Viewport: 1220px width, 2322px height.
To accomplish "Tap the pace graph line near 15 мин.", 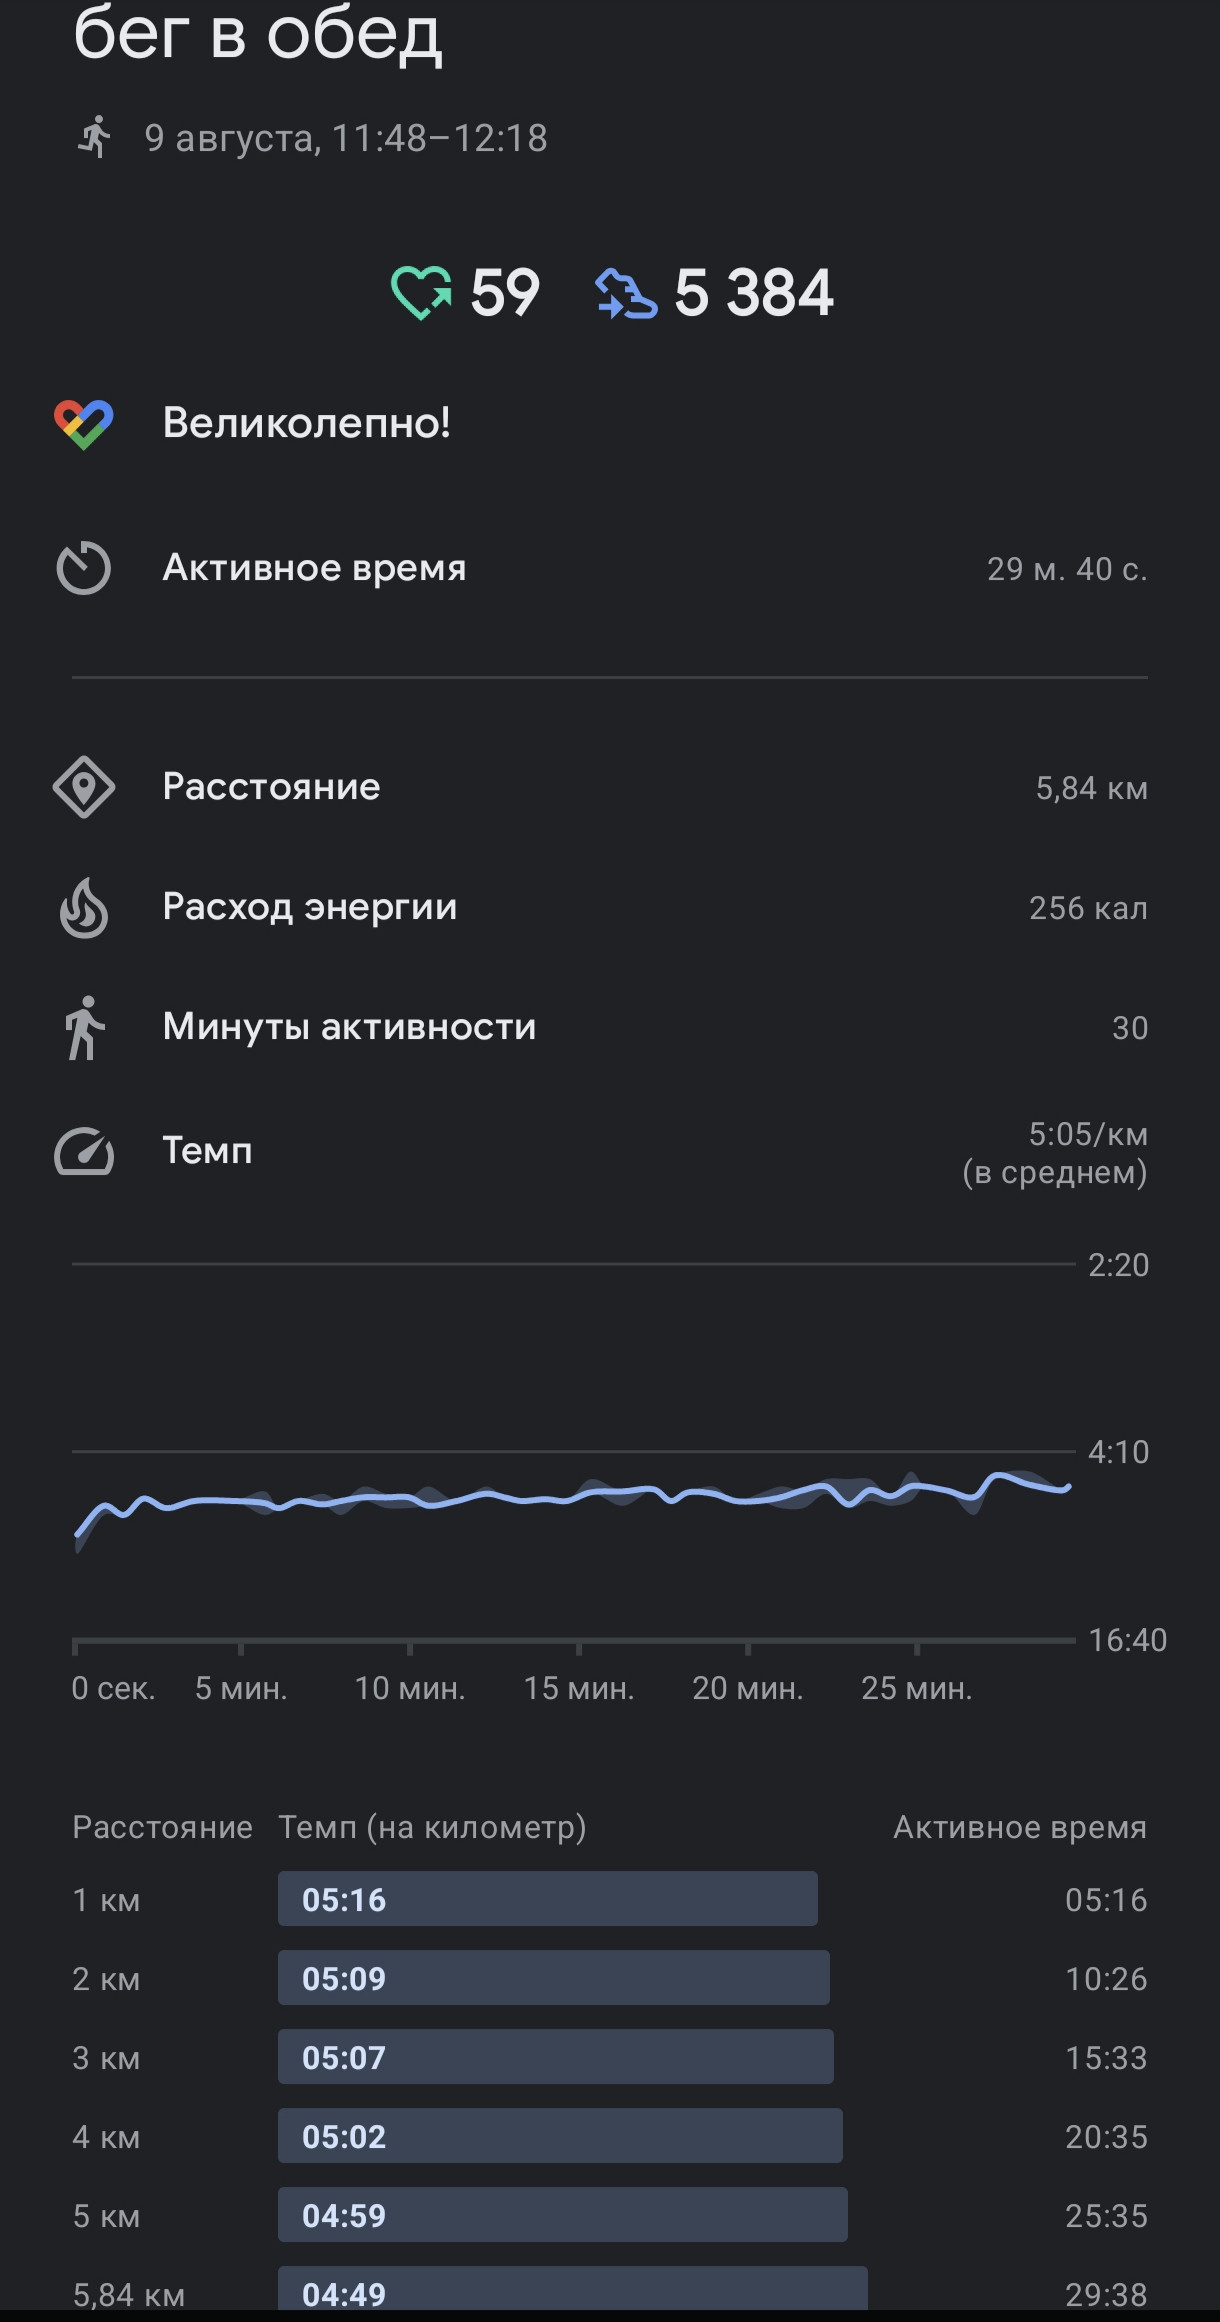I will coord(579,1496).
